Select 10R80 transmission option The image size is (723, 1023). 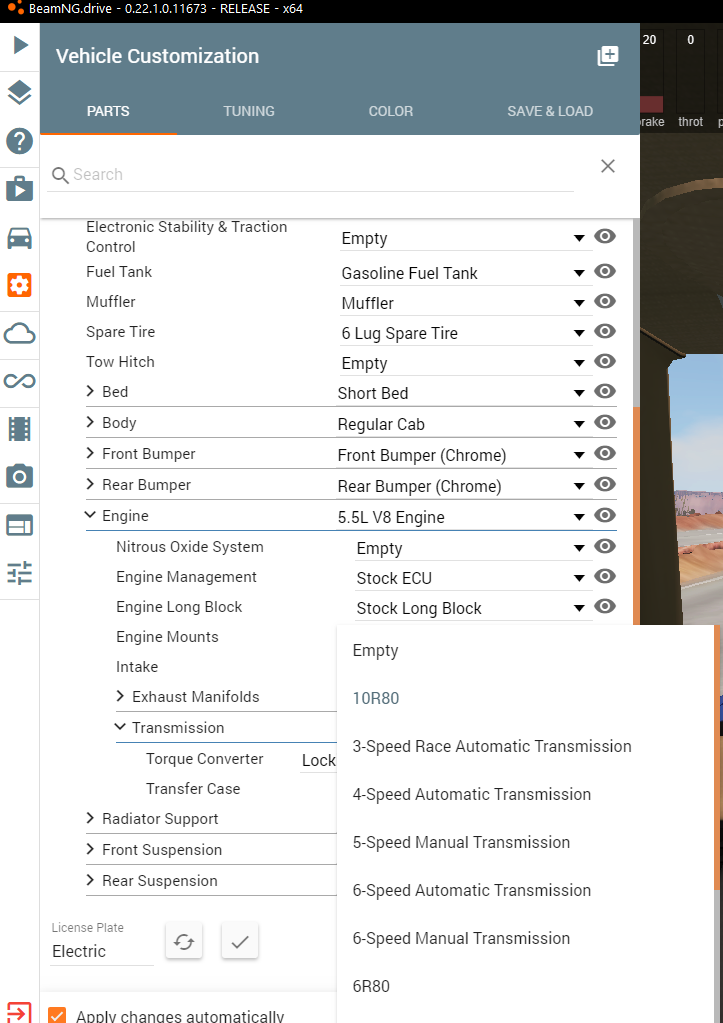[x=525, y=698]
